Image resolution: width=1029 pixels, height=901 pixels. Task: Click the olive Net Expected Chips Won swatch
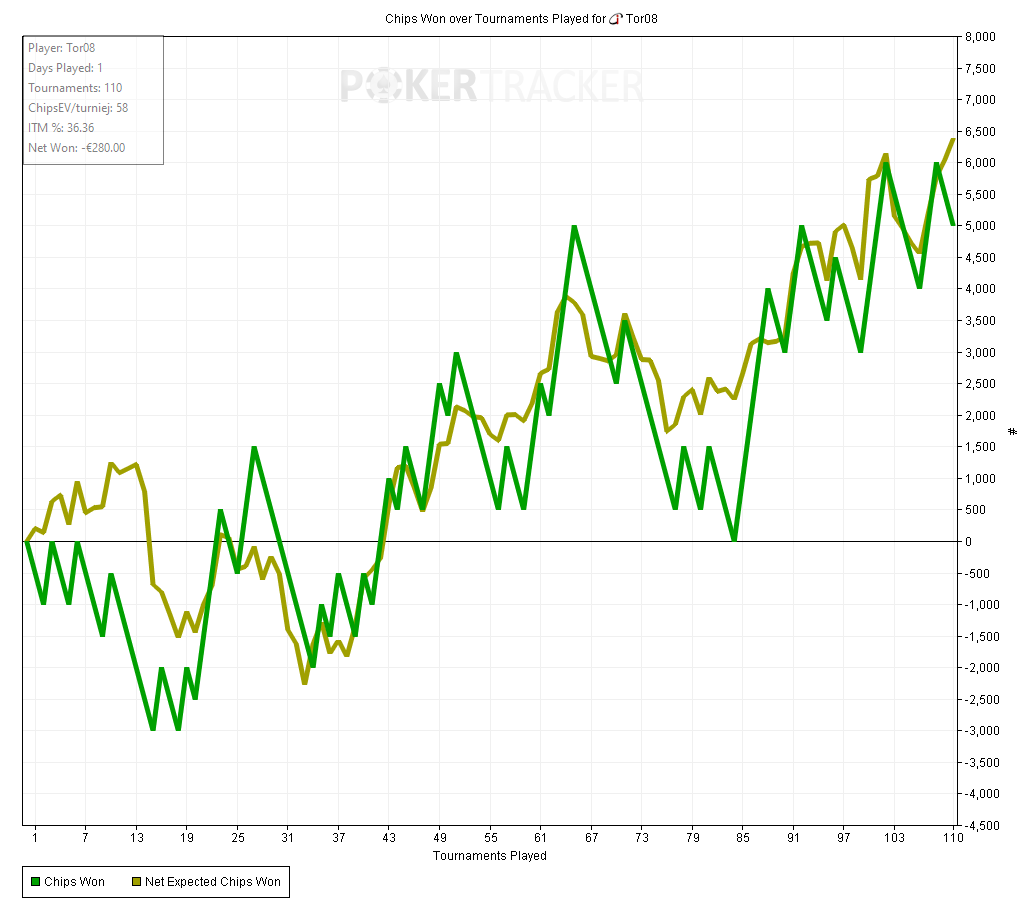135,882
